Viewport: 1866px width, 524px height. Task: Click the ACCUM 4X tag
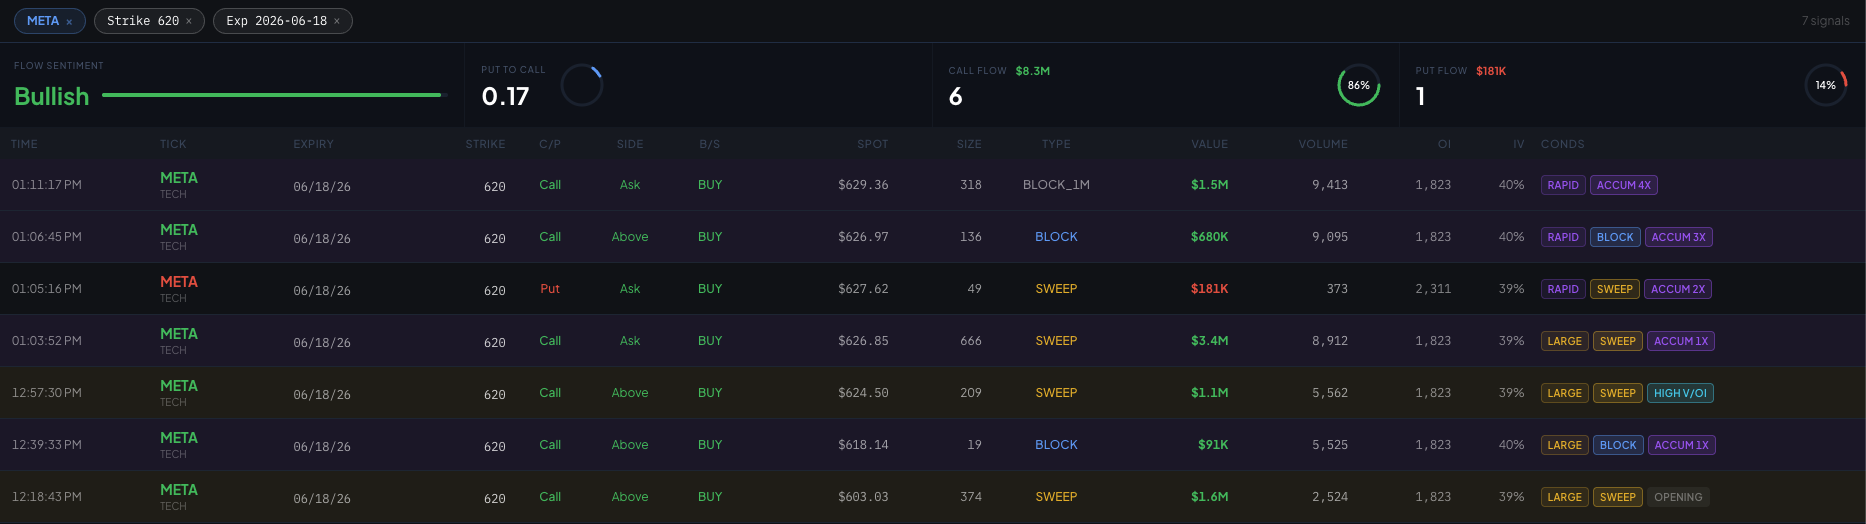(1623, 185)
